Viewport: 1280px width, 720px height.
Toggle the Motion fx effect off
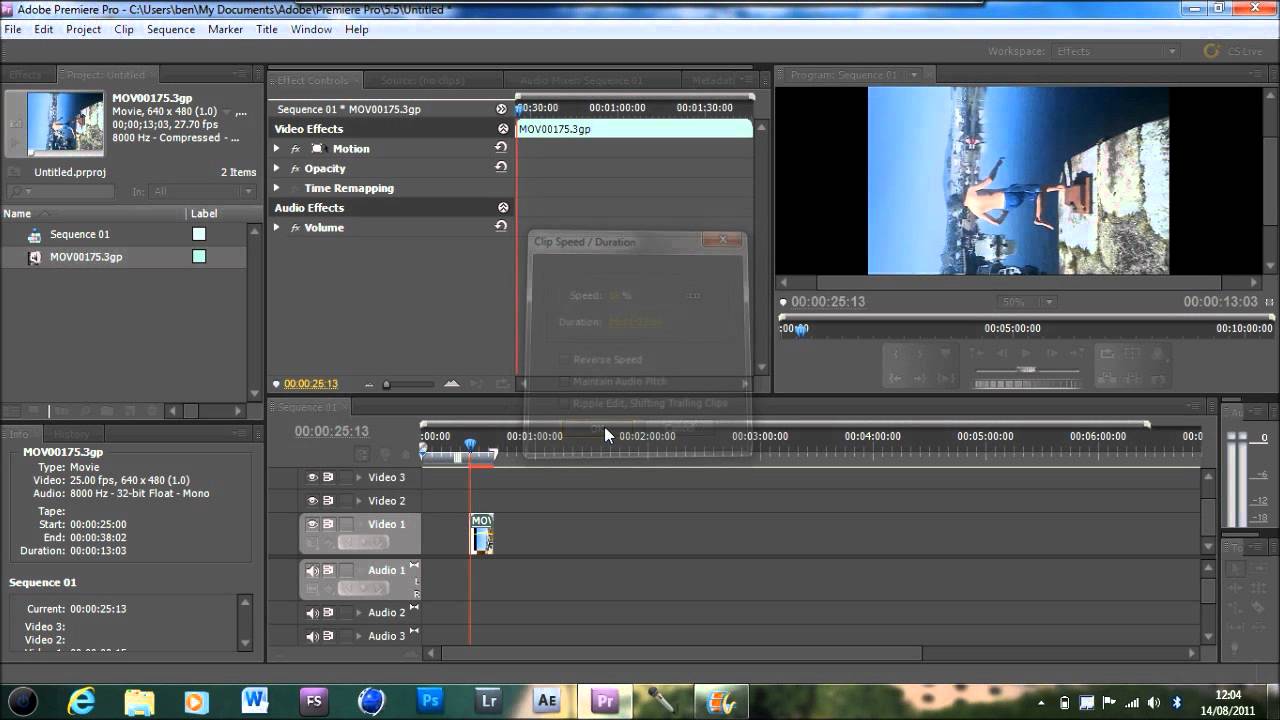pos(296,148)
